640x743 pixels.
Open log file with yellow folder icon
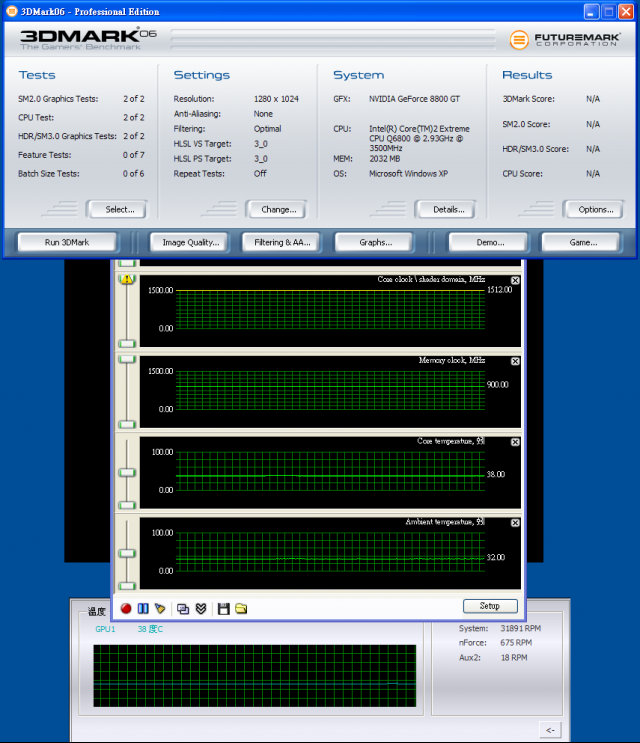click(x=241, y=608)
